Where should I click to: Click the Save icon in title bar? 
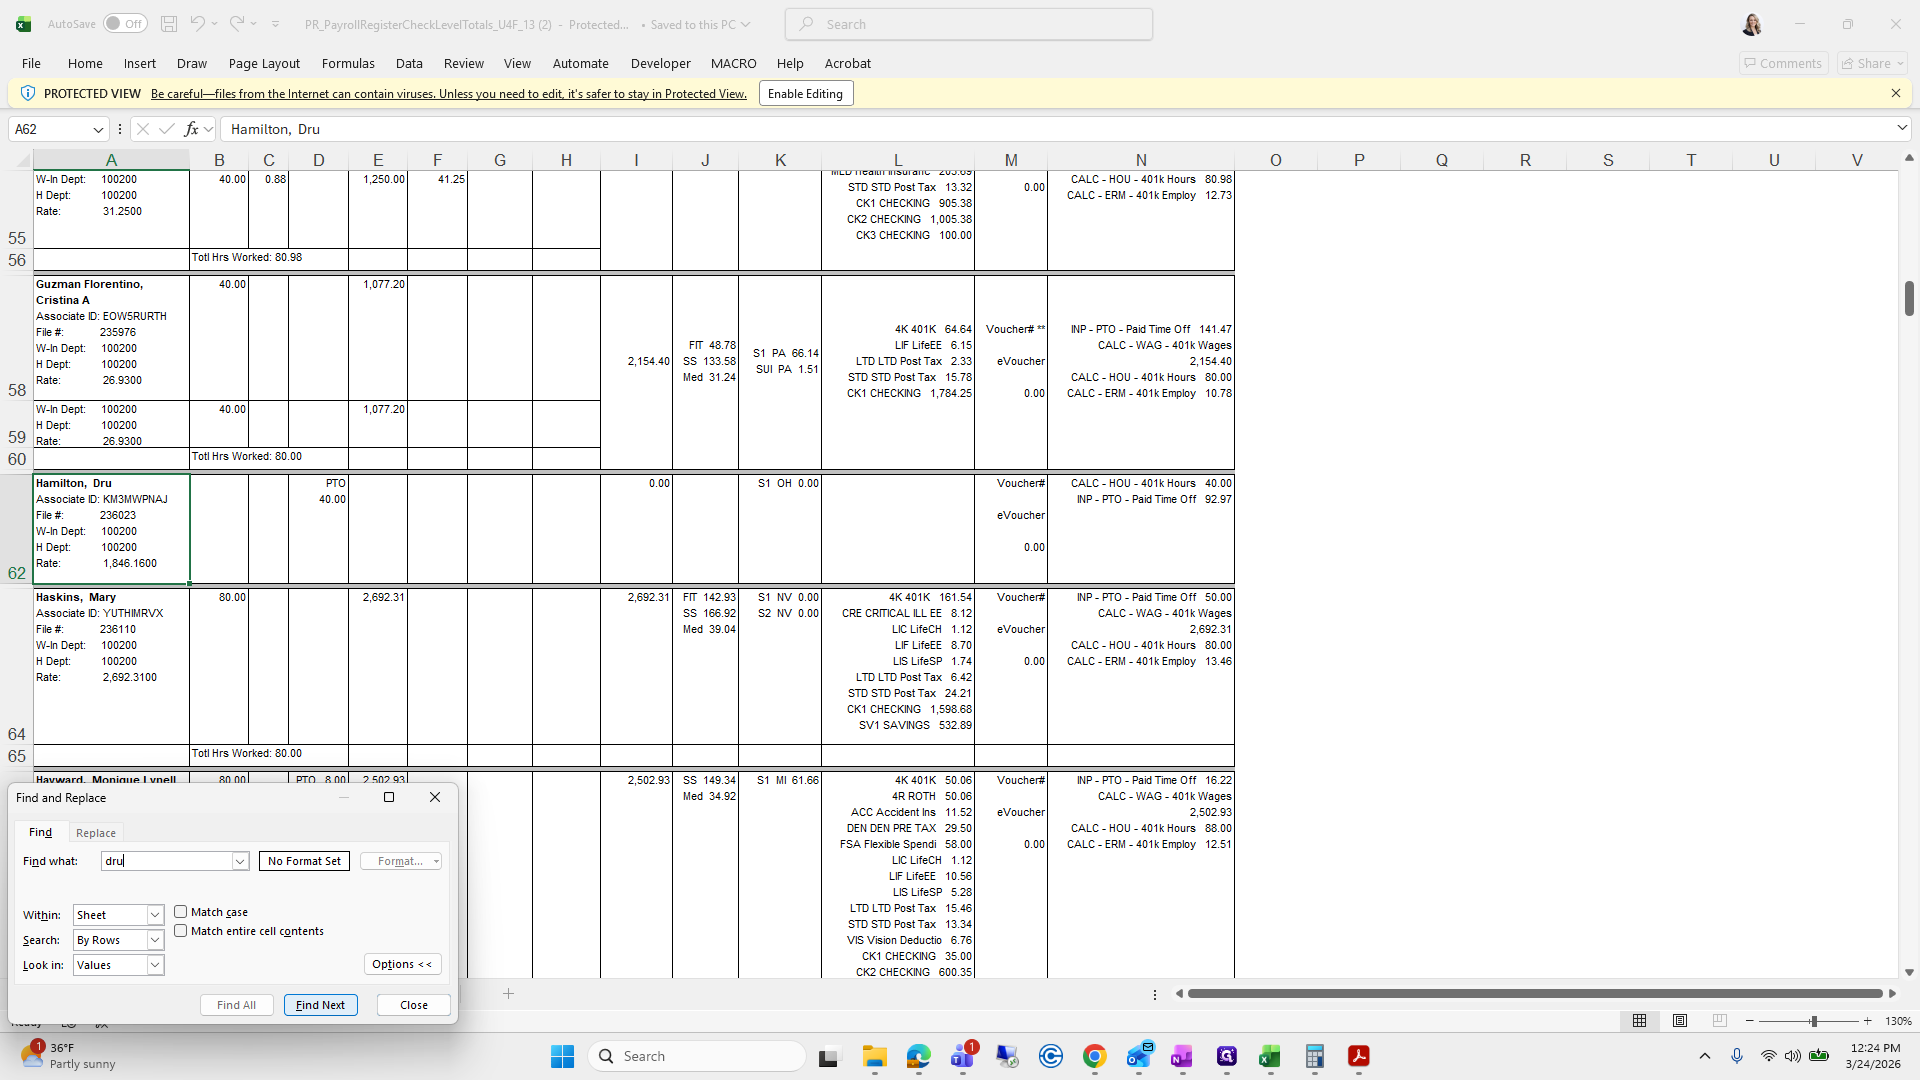(169, 24)
